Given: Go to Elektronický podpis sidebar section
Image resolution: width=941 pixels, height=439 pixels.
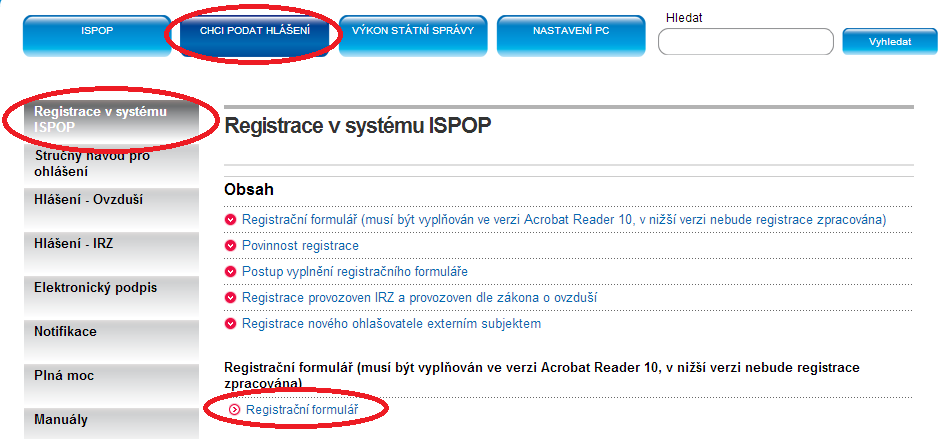Looking at the screenshot, I should tap(111, 296).
